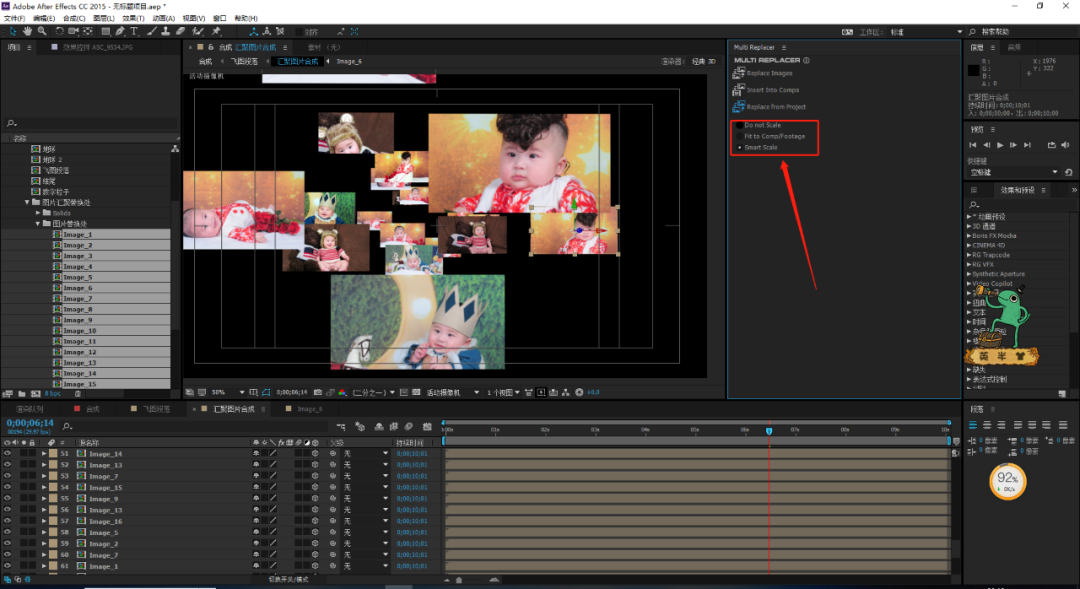
Task: Click the Replace Images text button
Action: coord(769,73)
